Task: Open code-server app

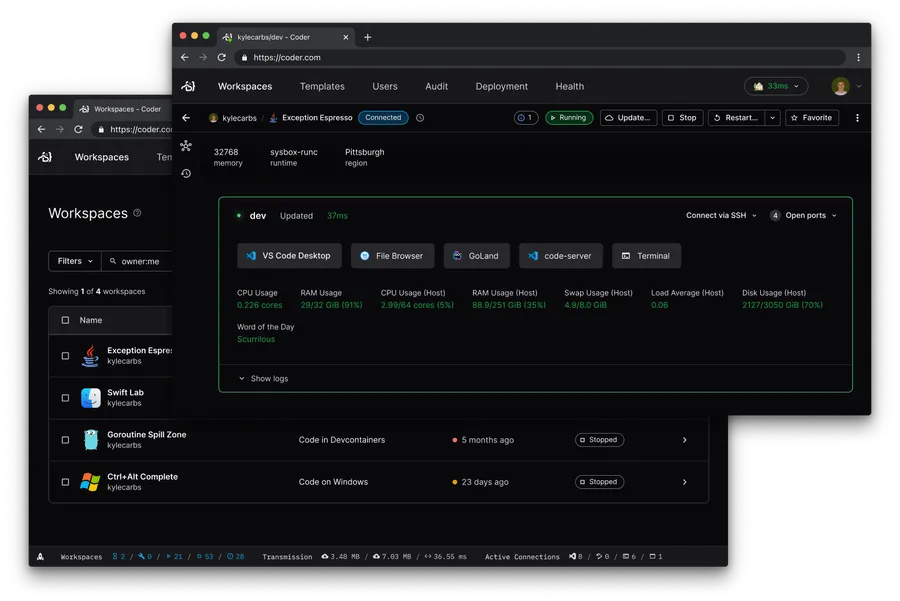Action: tap(561, 256)
